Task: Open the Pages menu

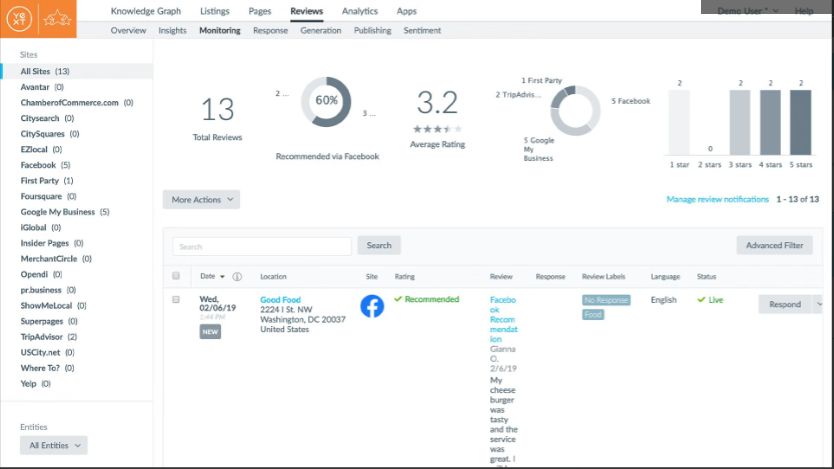Action: (260, 11)
